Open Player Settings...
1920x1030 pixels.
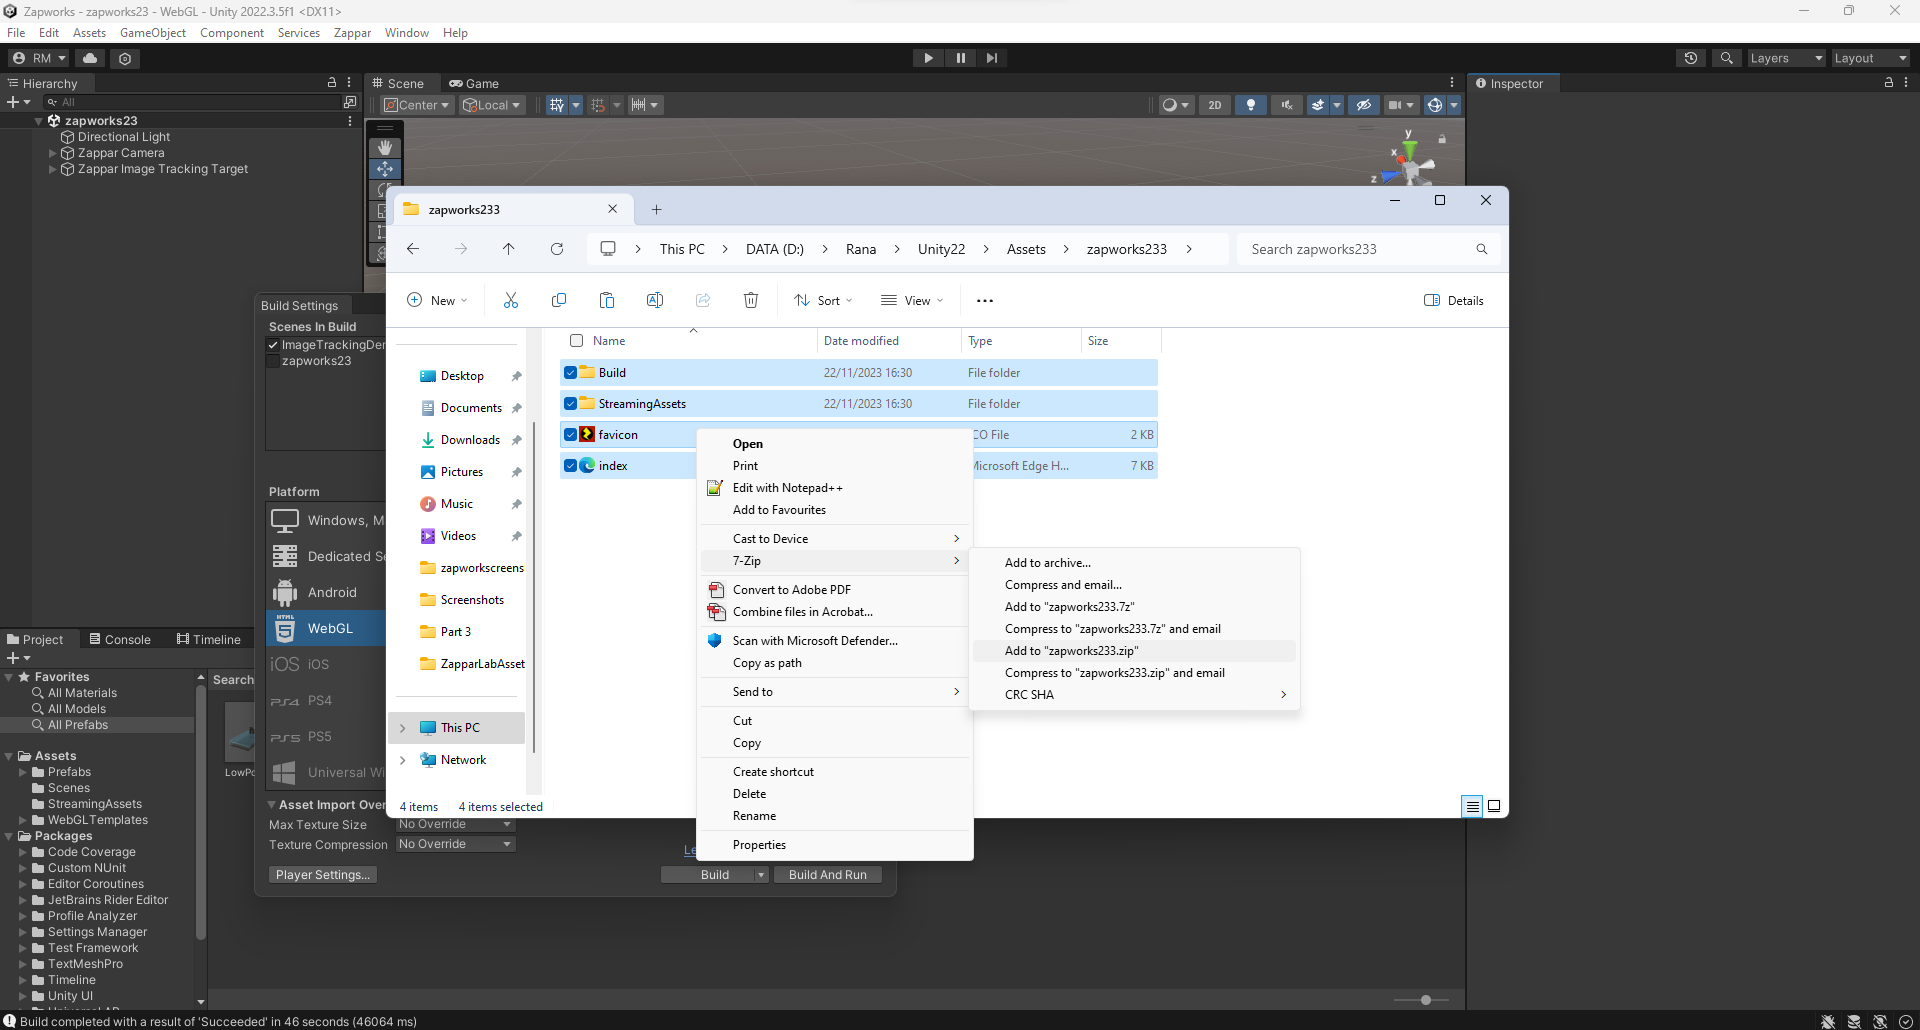point(322,875)
